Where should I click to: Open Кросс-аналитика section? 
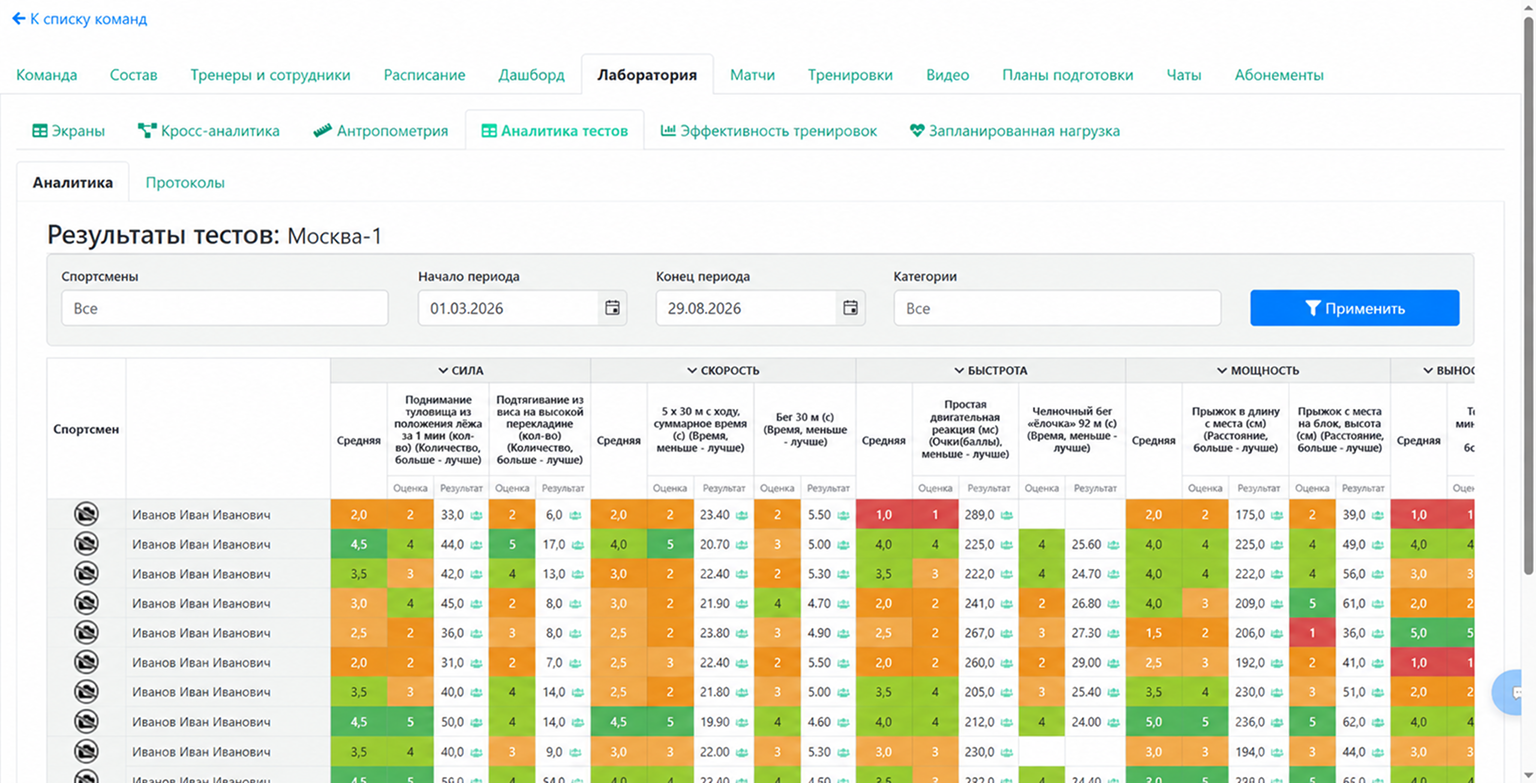(x=208, y=131)
